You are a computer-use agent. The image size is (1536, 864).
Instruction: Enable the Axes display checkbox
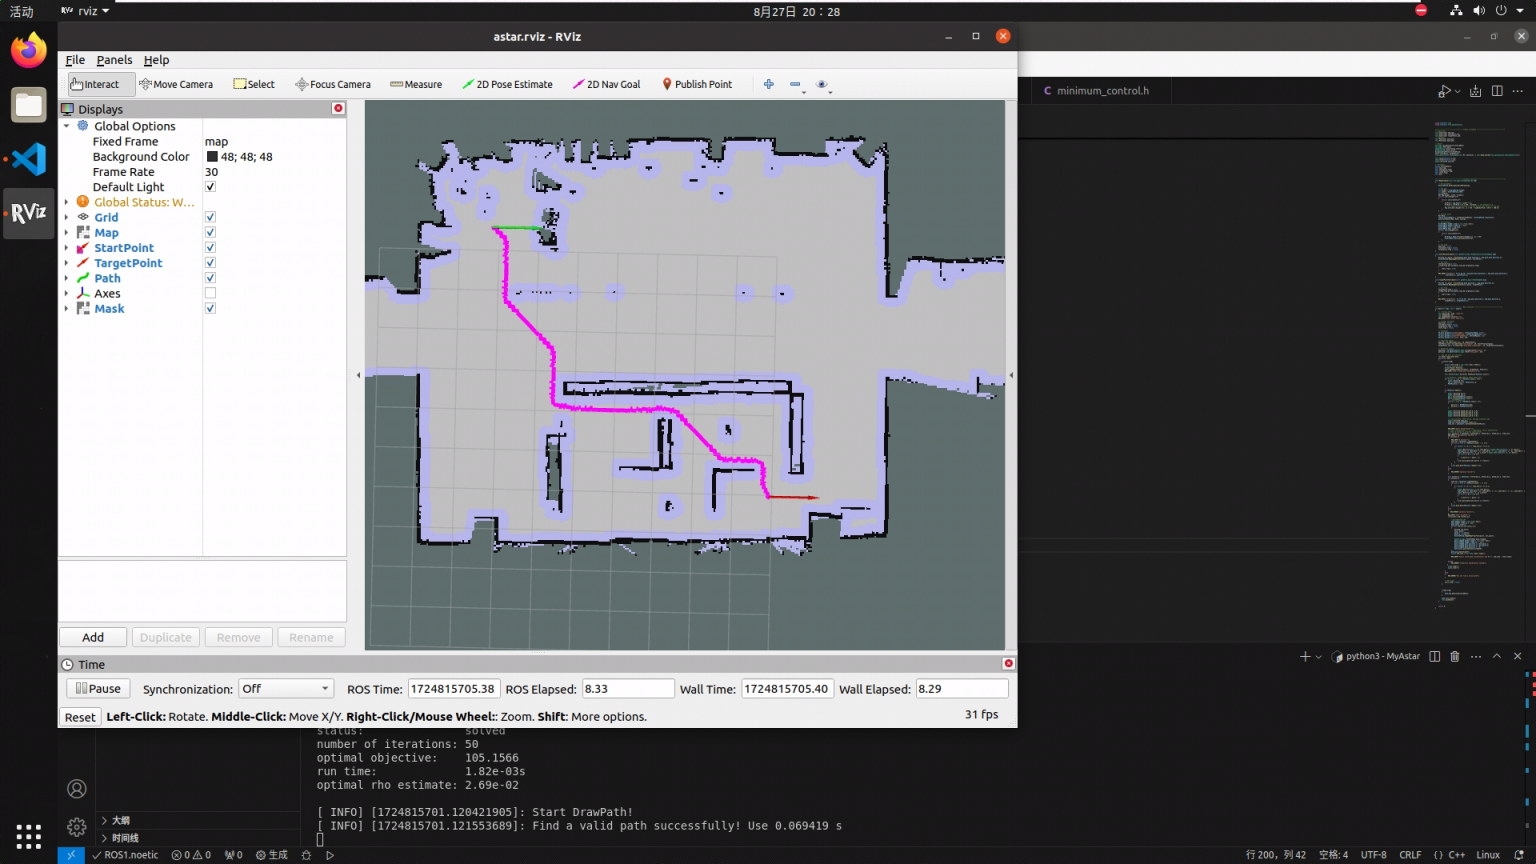point(210,294)
